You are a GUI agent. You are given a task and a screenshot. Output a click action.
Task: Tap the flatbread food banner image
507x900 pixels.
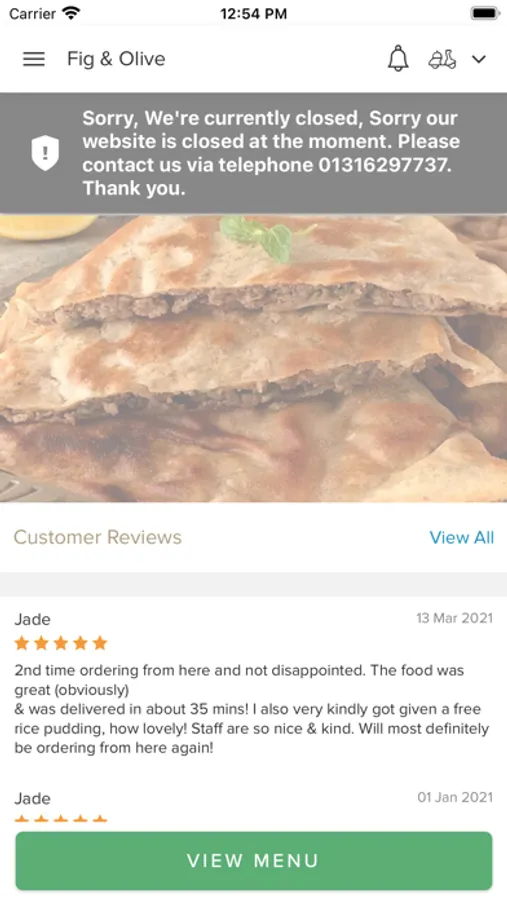pos(253,358)
